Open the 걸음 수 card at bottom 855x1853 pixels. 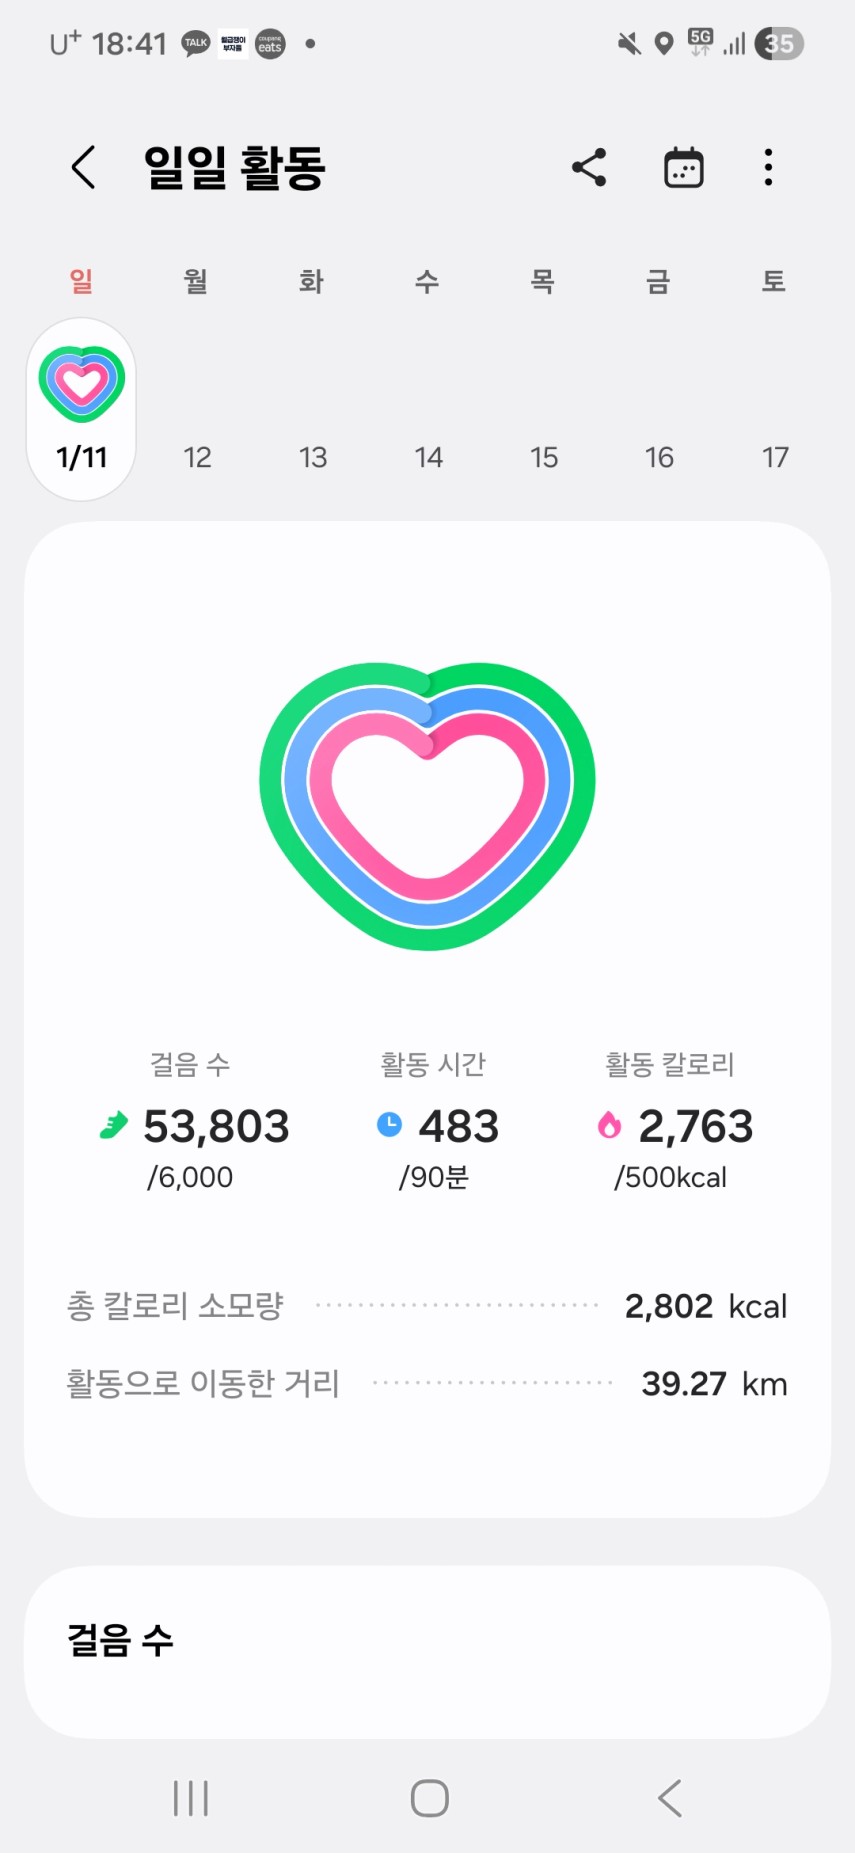[x=427, y=1650]
